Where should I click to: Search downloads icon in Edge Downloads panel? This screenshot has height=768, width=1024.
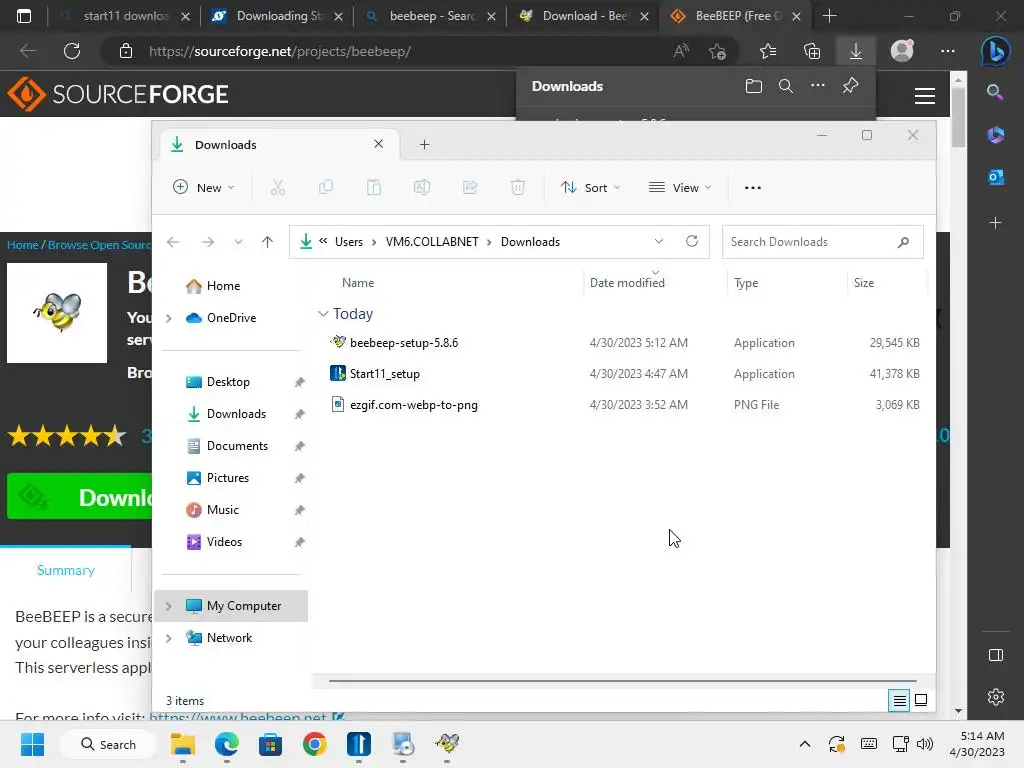click(786, 86)
